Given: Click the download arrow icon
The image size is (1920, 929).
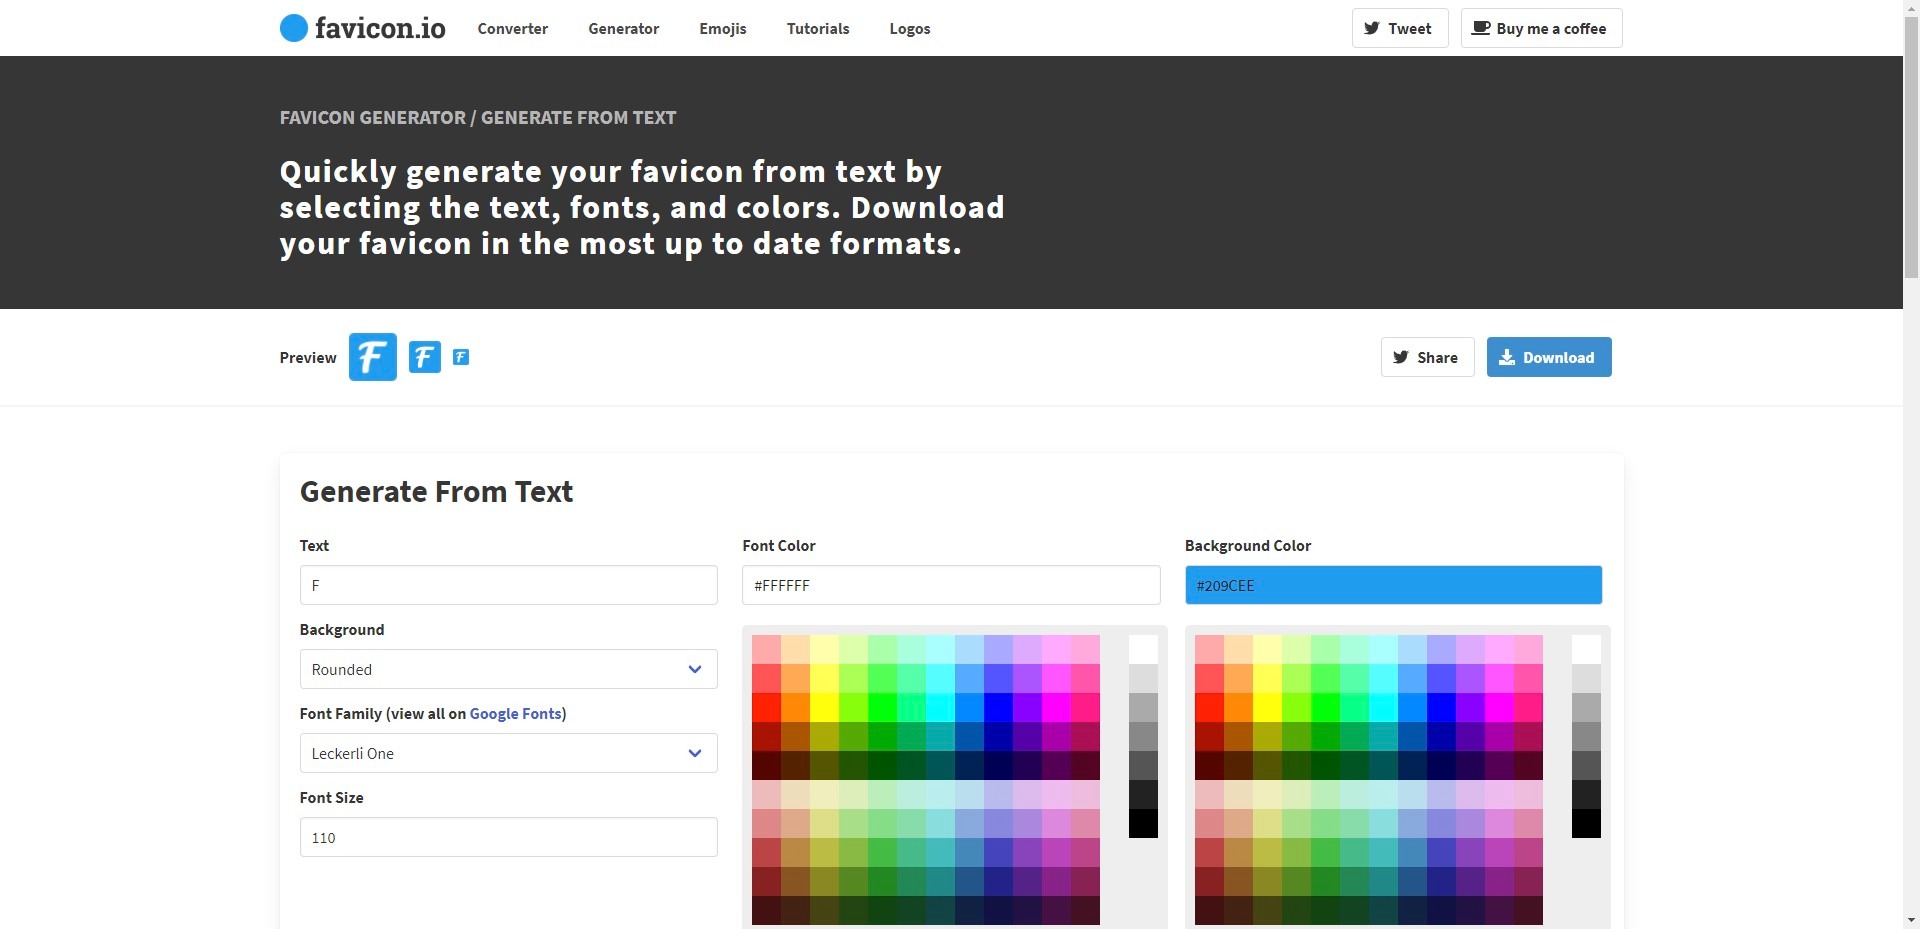Looking at the screenshot, I should 1507,357.
